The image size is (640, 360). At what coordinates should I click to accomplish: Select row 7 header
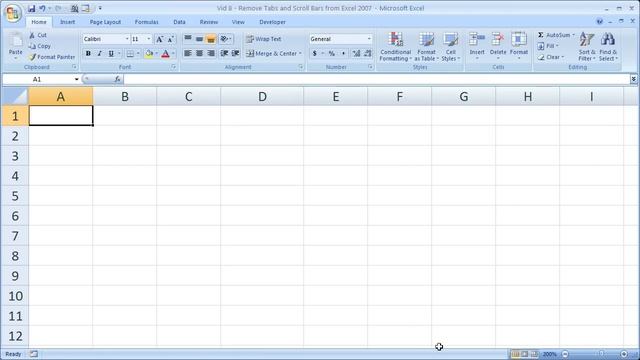(15, 236)
